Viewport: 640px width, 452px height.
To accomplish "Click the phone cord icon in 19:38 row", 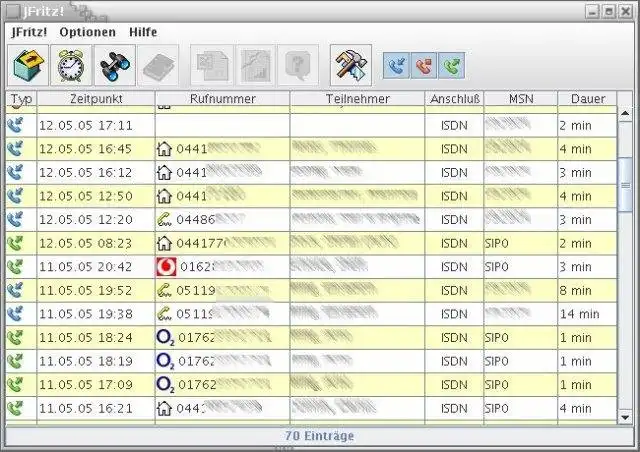I will (x=164, y=314).
